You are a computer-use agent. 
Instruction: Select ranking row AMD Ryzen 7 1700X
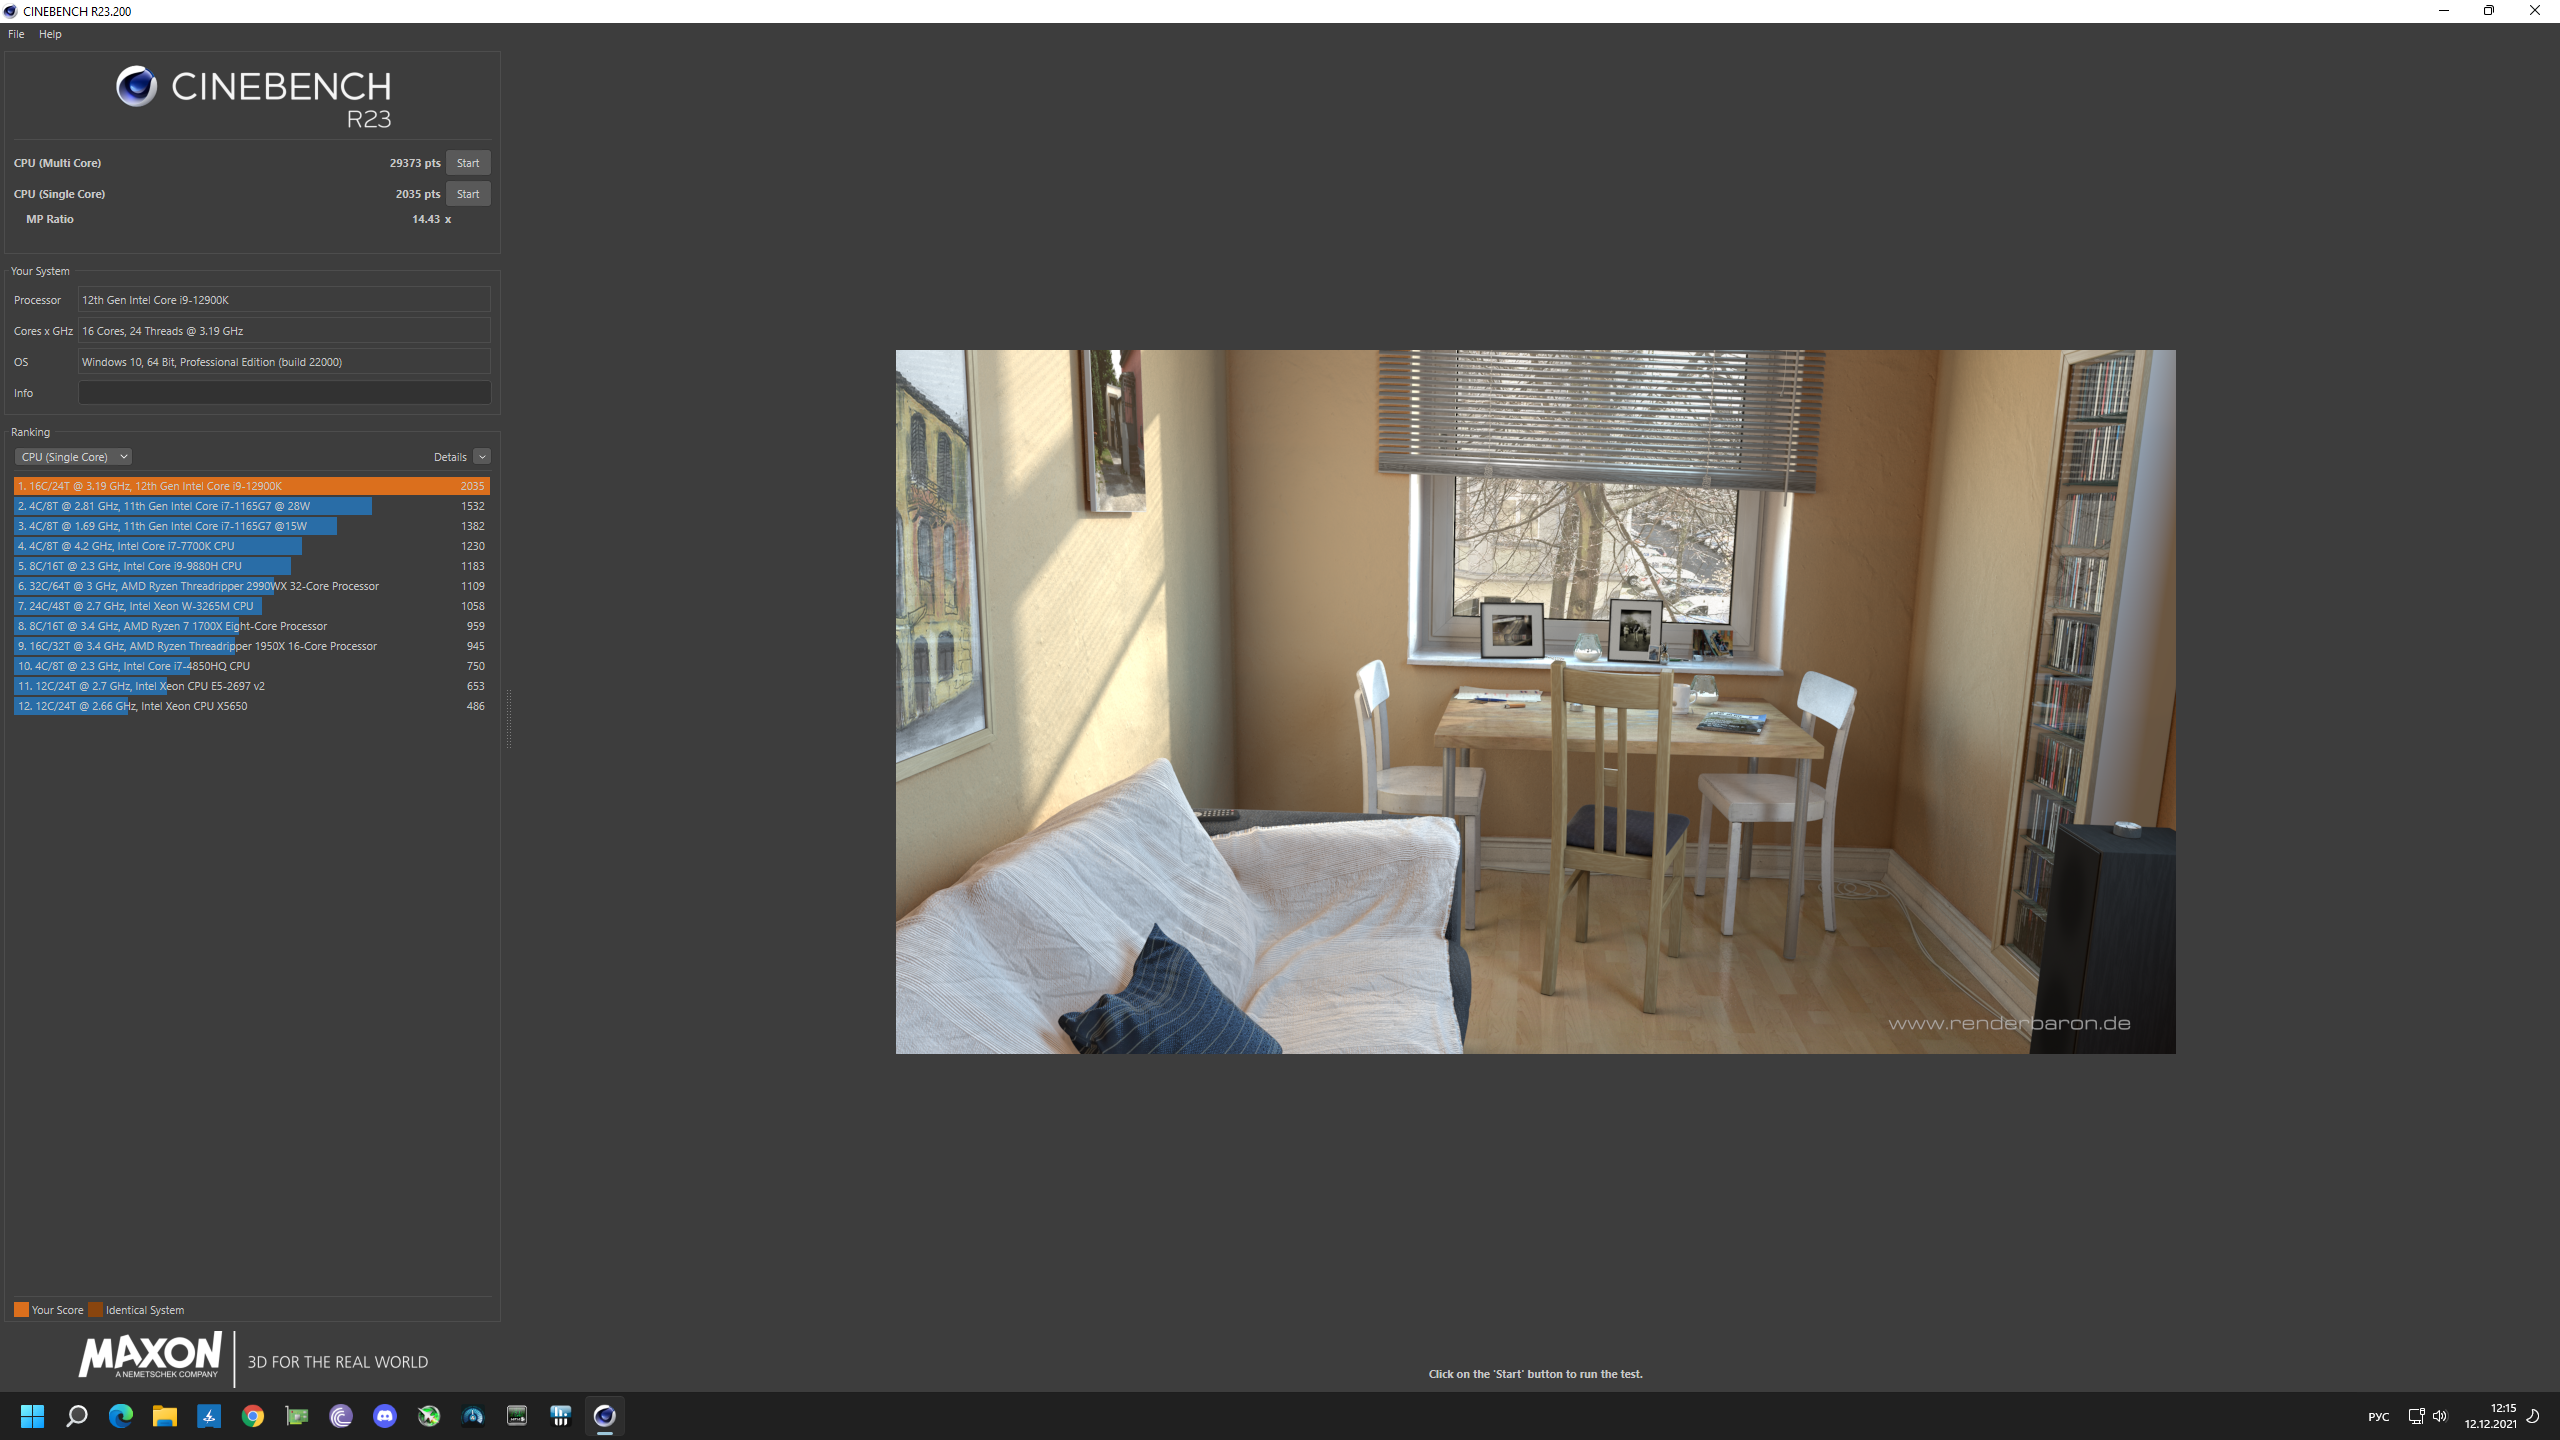click(252, 626)
